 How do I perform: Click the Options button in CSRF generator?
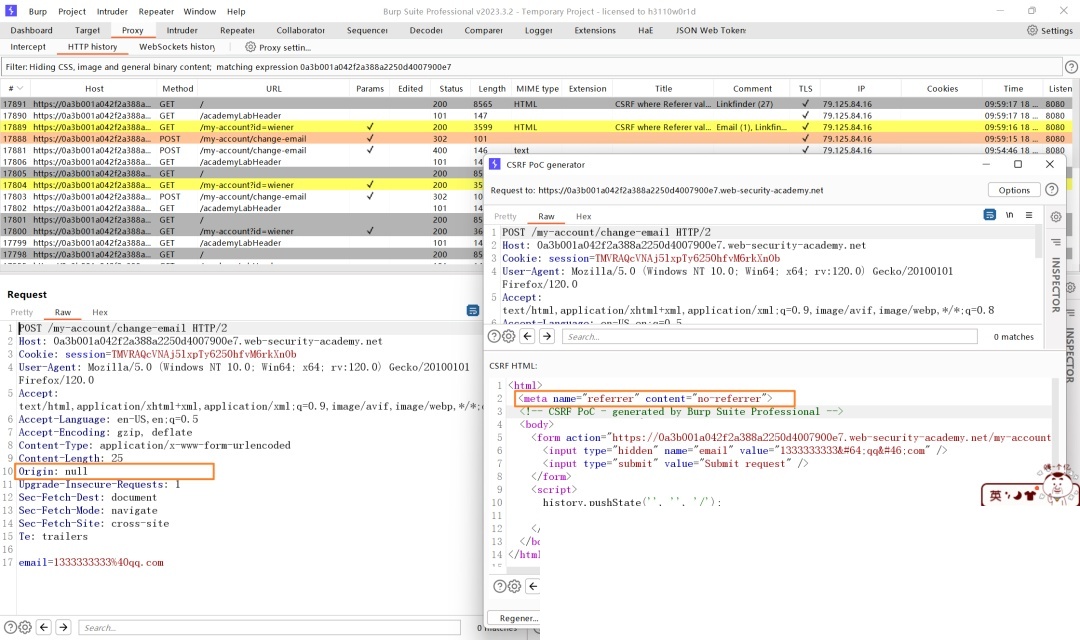click(x=1014, y=189)
